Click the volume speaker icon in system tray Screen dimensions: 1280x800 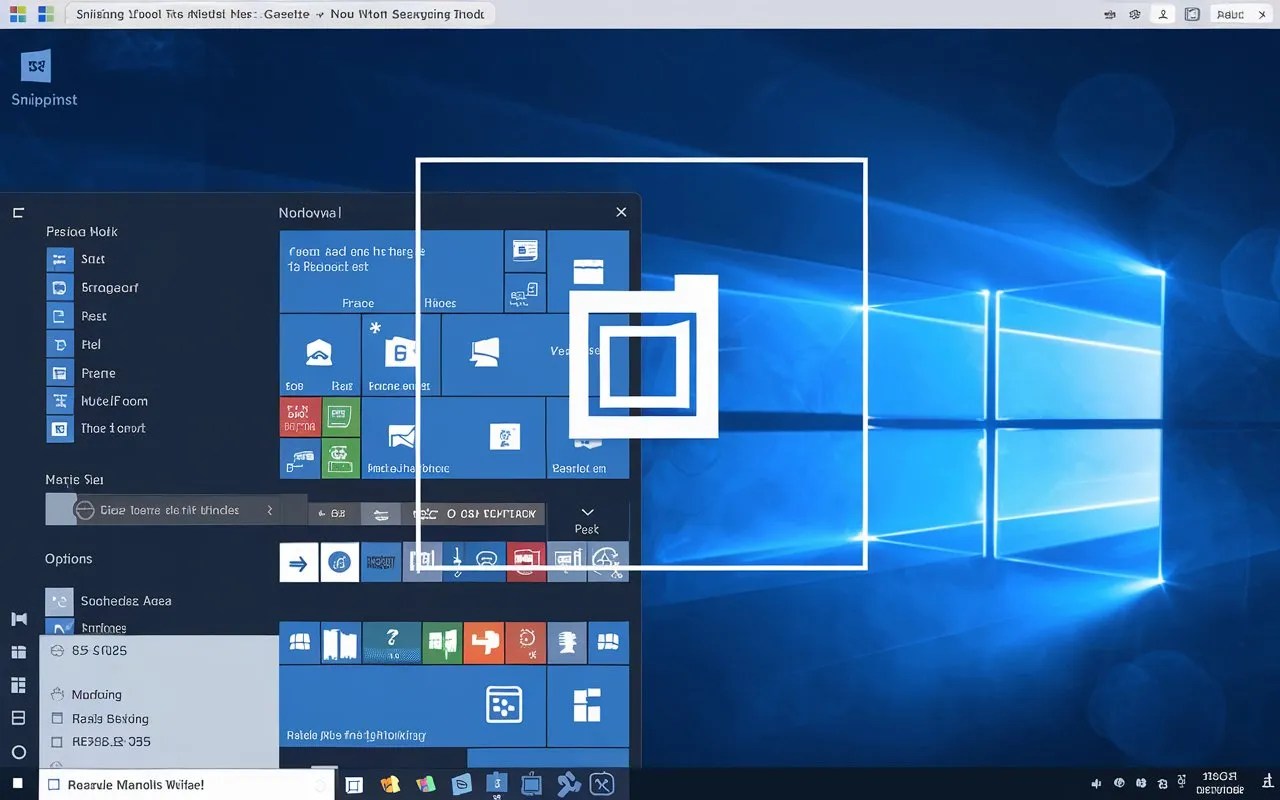tap(1096, 784)
